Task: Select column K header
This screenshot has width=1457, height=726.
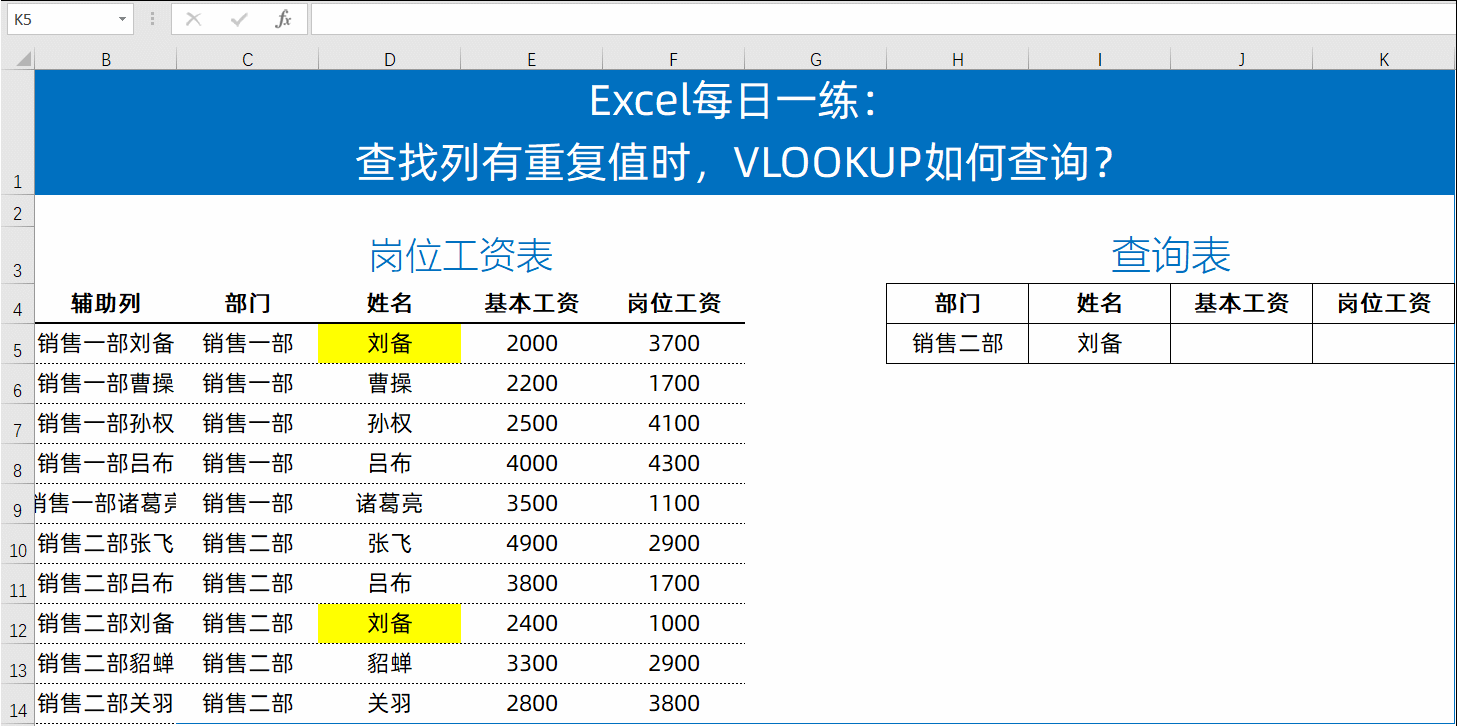Action: (1384, 60)
